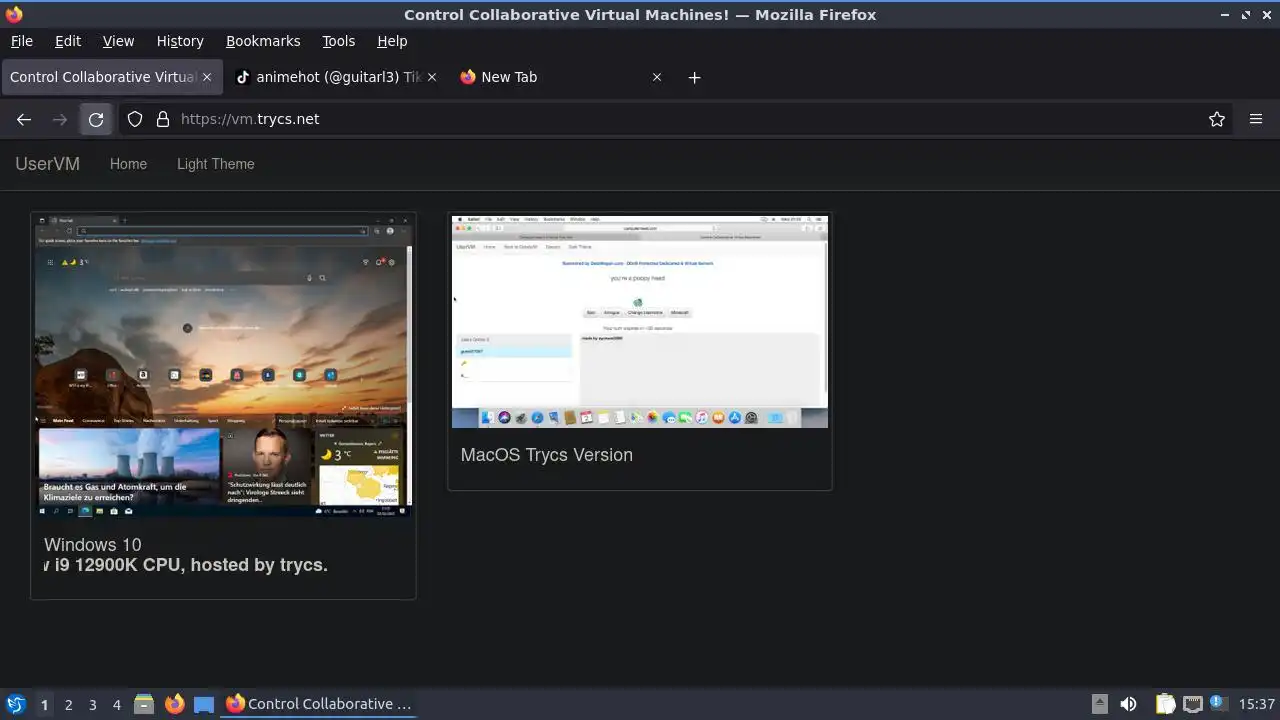
Task: Click the Windows 10 card title
Action: point(93,545)
